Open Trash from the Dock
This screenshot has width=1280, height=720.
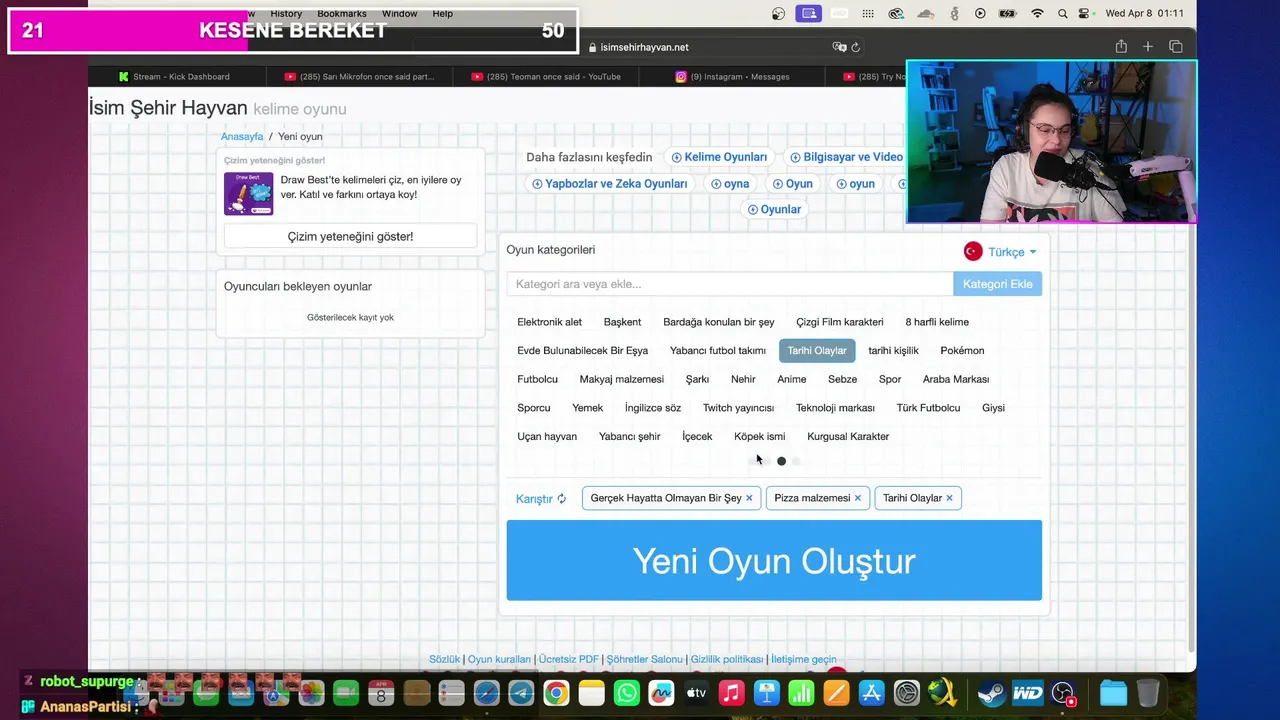(x=1148, y=693)
